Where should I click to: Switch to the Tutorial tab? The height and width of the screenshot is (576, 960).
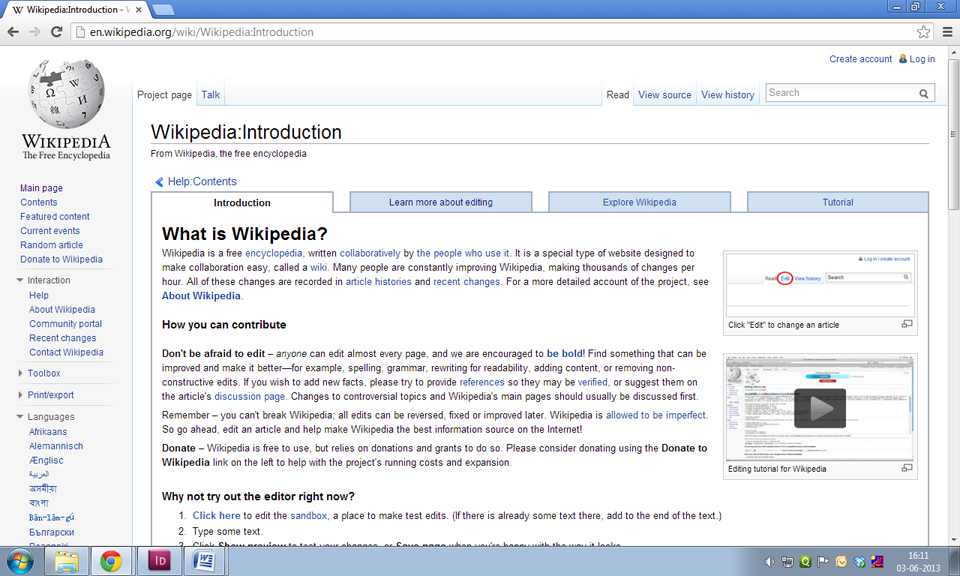pyautogui.click(x=837, y=202)
